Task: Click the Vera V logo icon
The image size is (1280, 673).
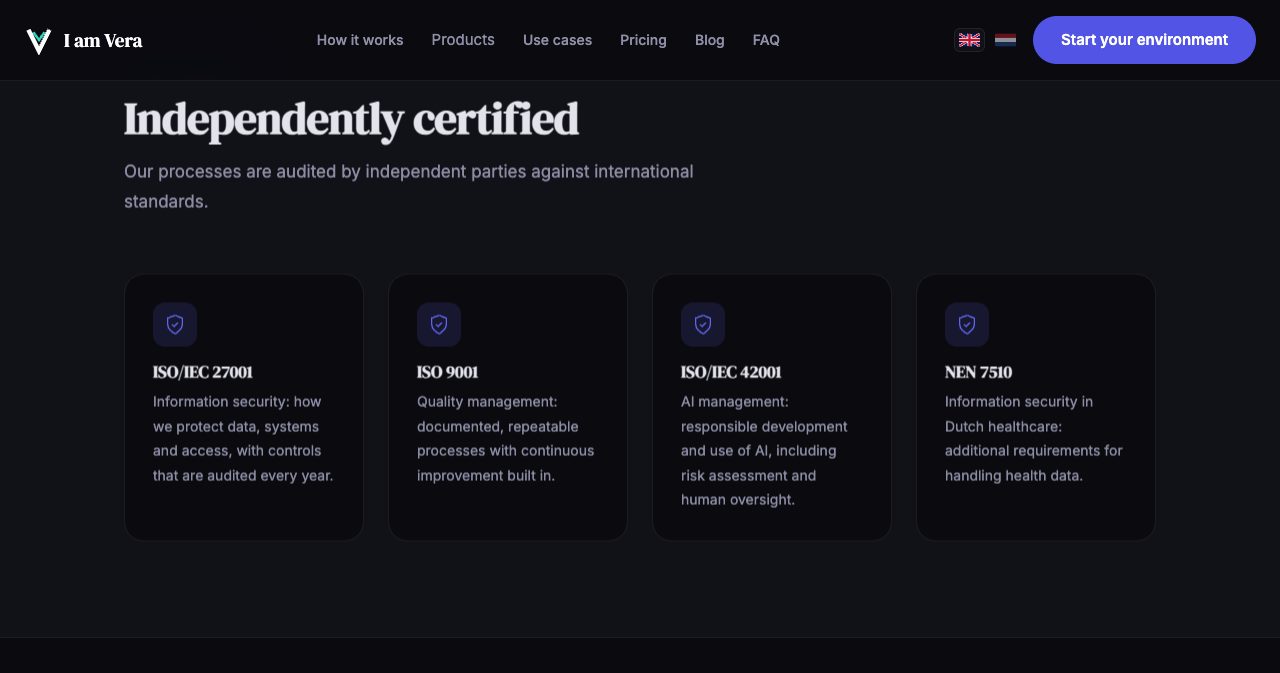Action: (x=38, y=41)
